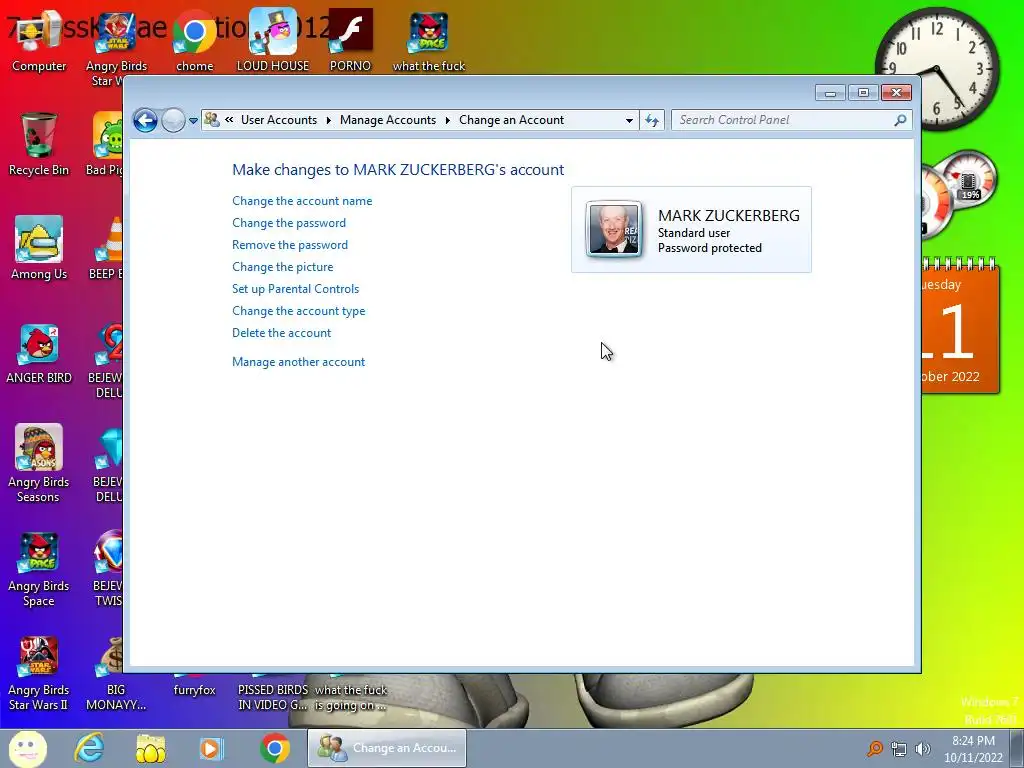The height and width of the screenshot is (768, 1024).
Task: Select LOUD HOUSE desktop icon
Action: click(273, 40)
